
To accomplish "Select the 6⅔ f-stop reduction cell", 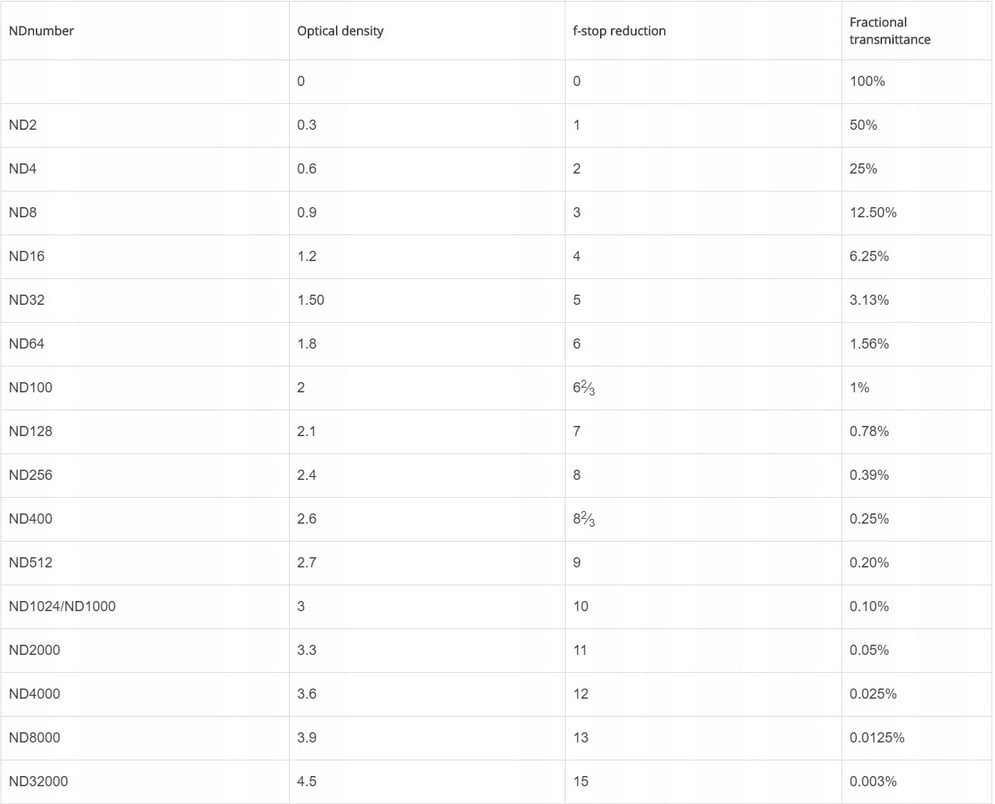I will (584, 388).
